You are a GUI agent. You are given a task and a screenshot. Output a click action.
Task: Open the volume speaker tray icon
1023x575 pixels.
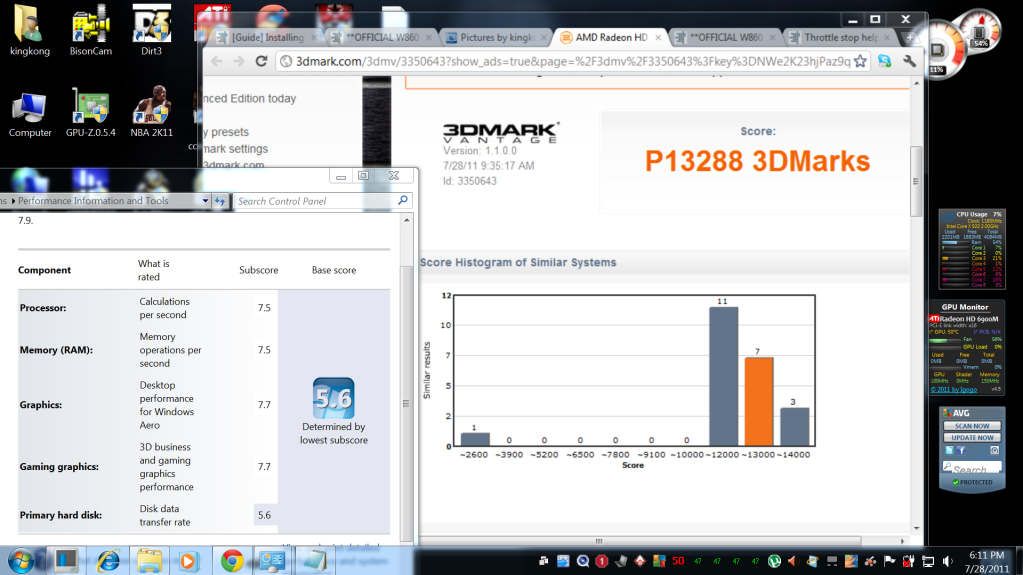coord(947,561)
